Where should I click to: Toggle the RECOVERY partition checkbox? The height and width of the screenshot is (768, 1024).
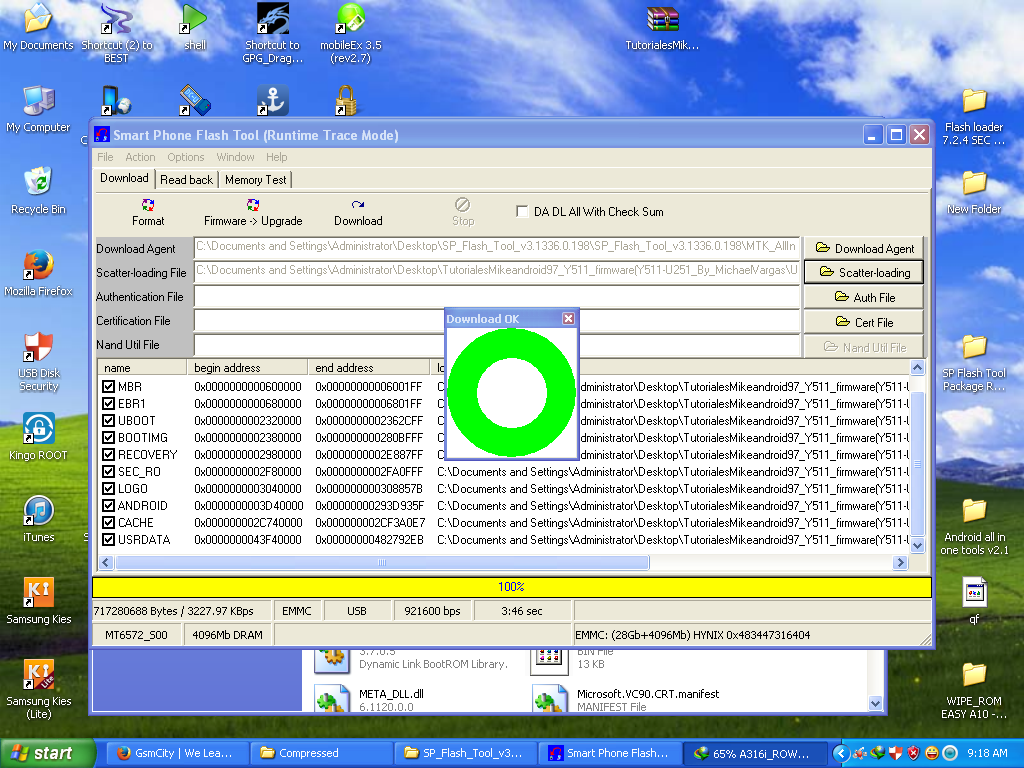tap(108, 455)
